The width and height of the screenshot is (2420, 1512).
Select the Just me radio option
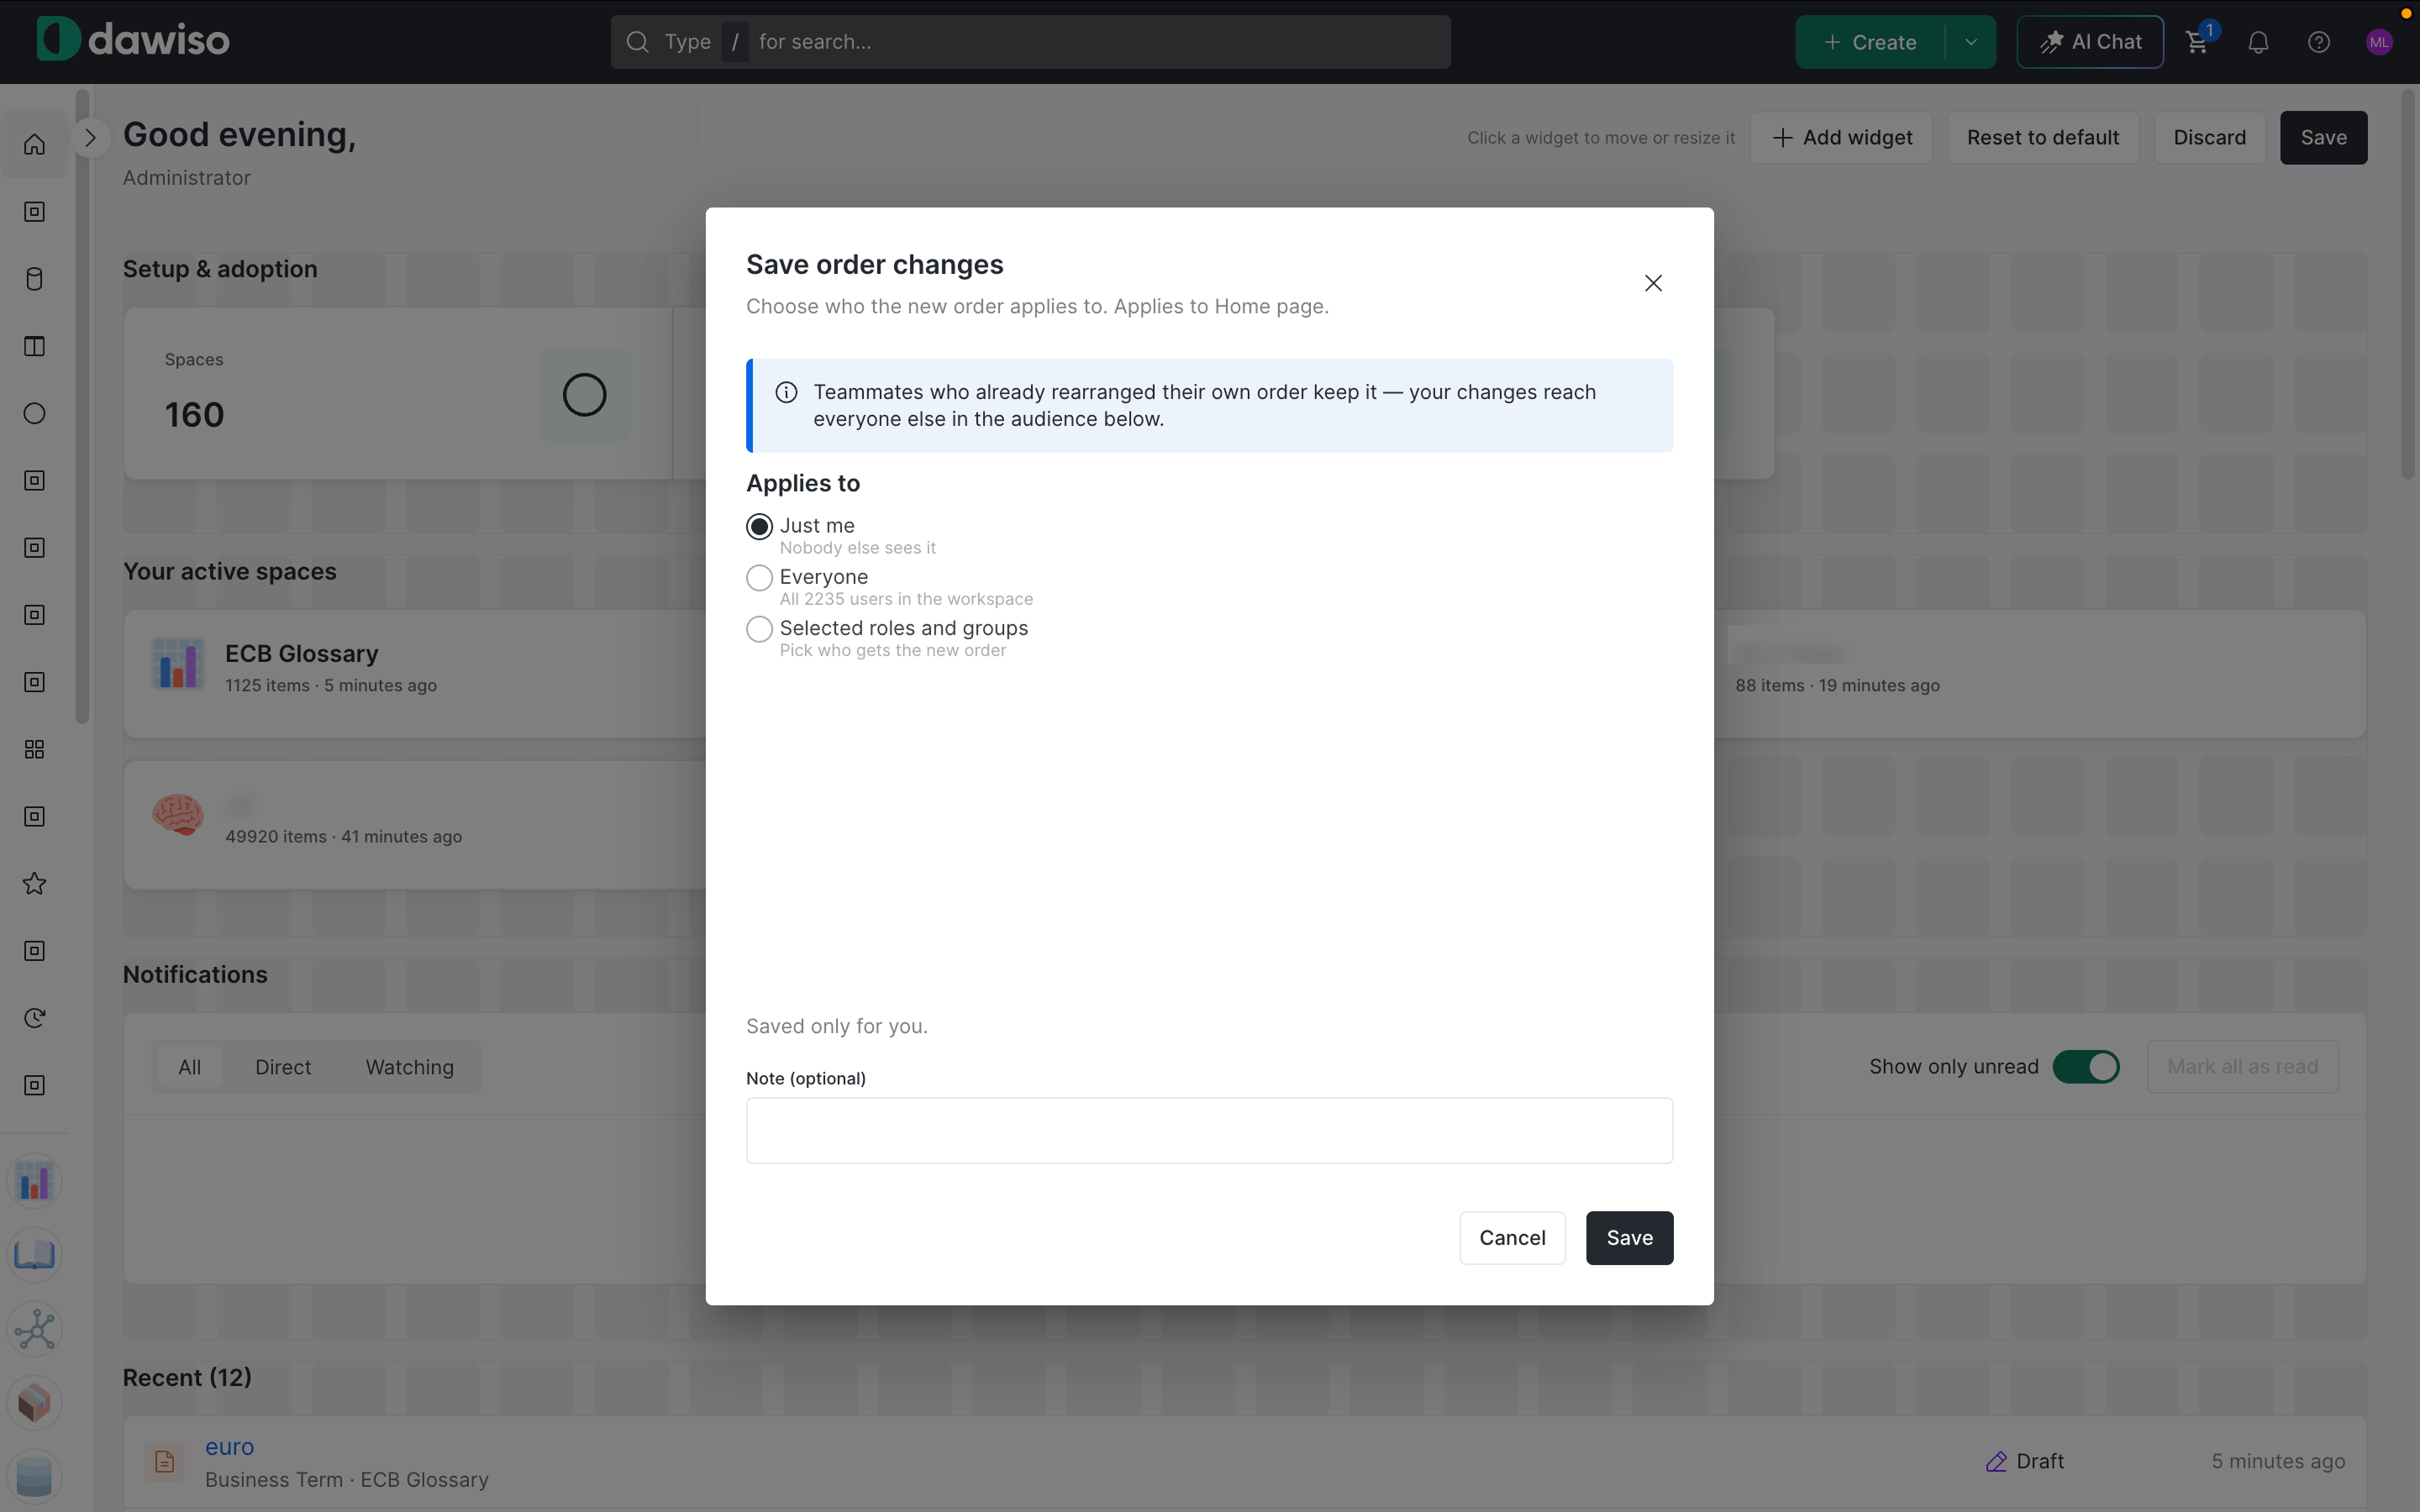tap(759, 526)
